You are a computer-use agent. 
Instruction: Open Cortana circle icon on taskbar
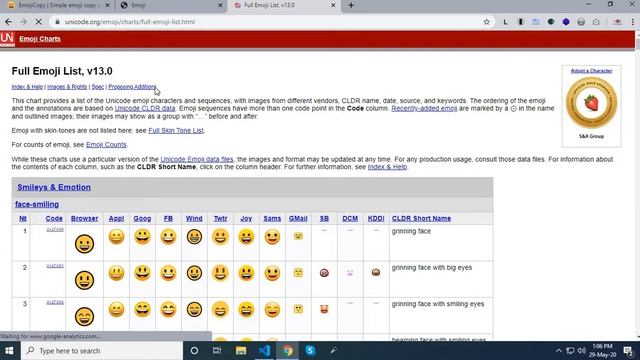click(x=194, y=351)
